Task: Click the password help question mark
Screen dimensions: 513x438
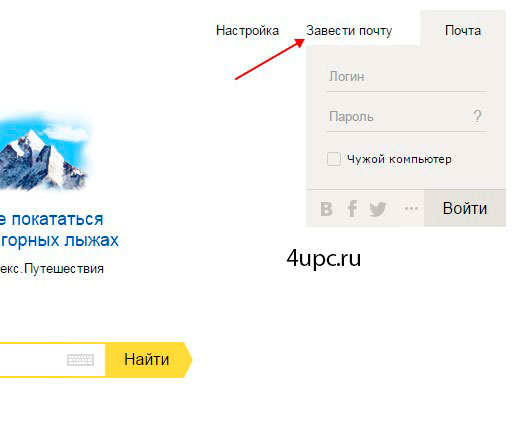Action: [477, 116]
